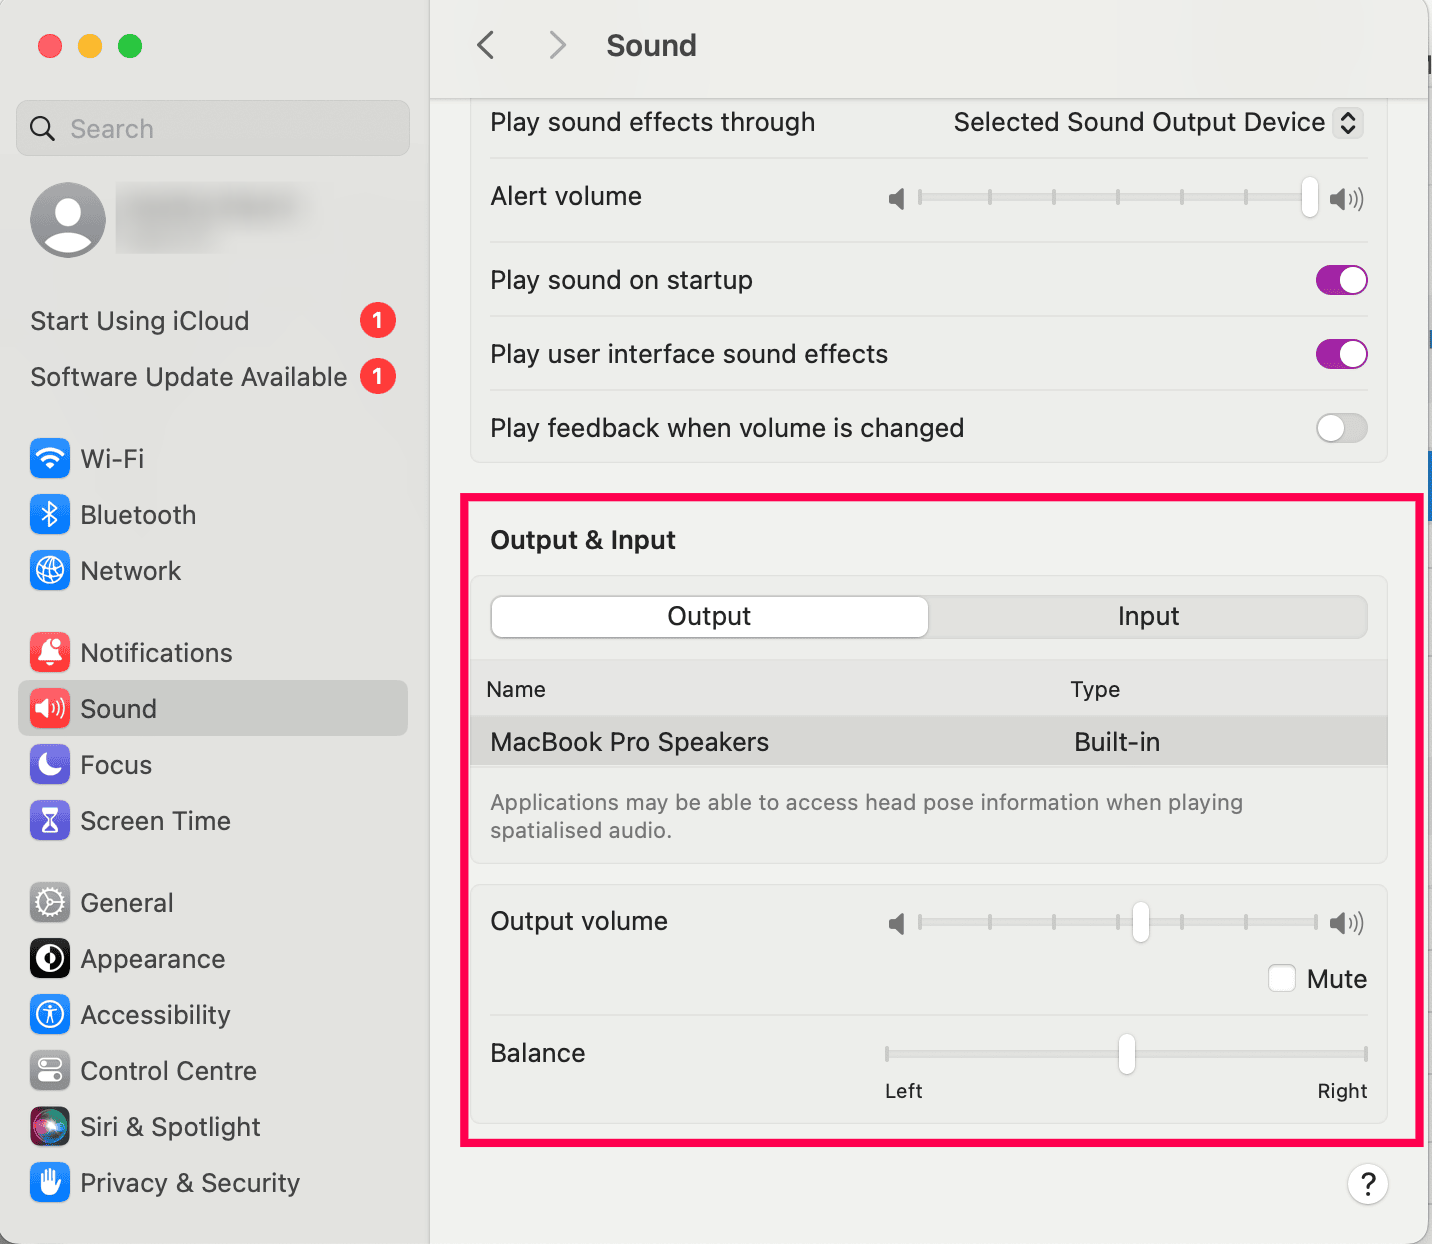Open Siri & Spotlight settings

tap(213, 1127)
